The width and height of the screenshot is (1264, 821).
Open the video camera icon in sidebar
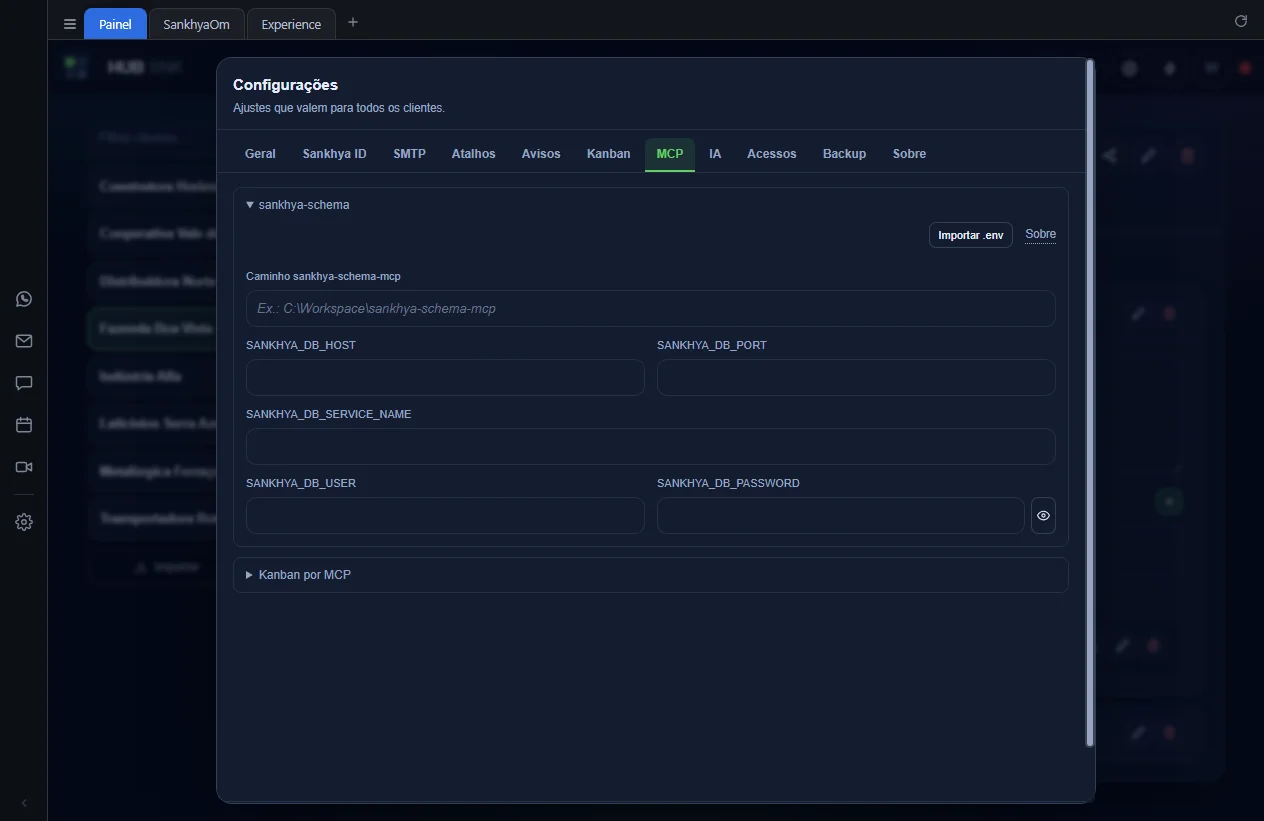(x=24, y=467)
